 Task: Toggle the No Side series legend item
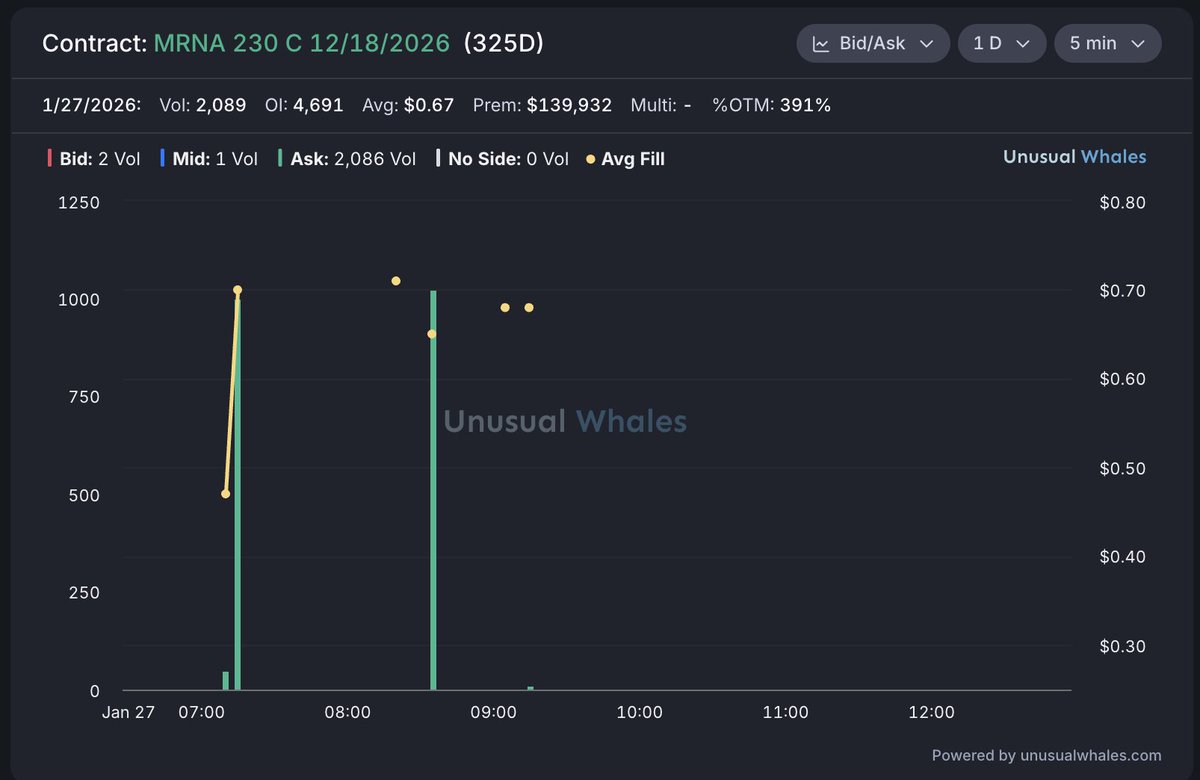[x=502, y=158]
